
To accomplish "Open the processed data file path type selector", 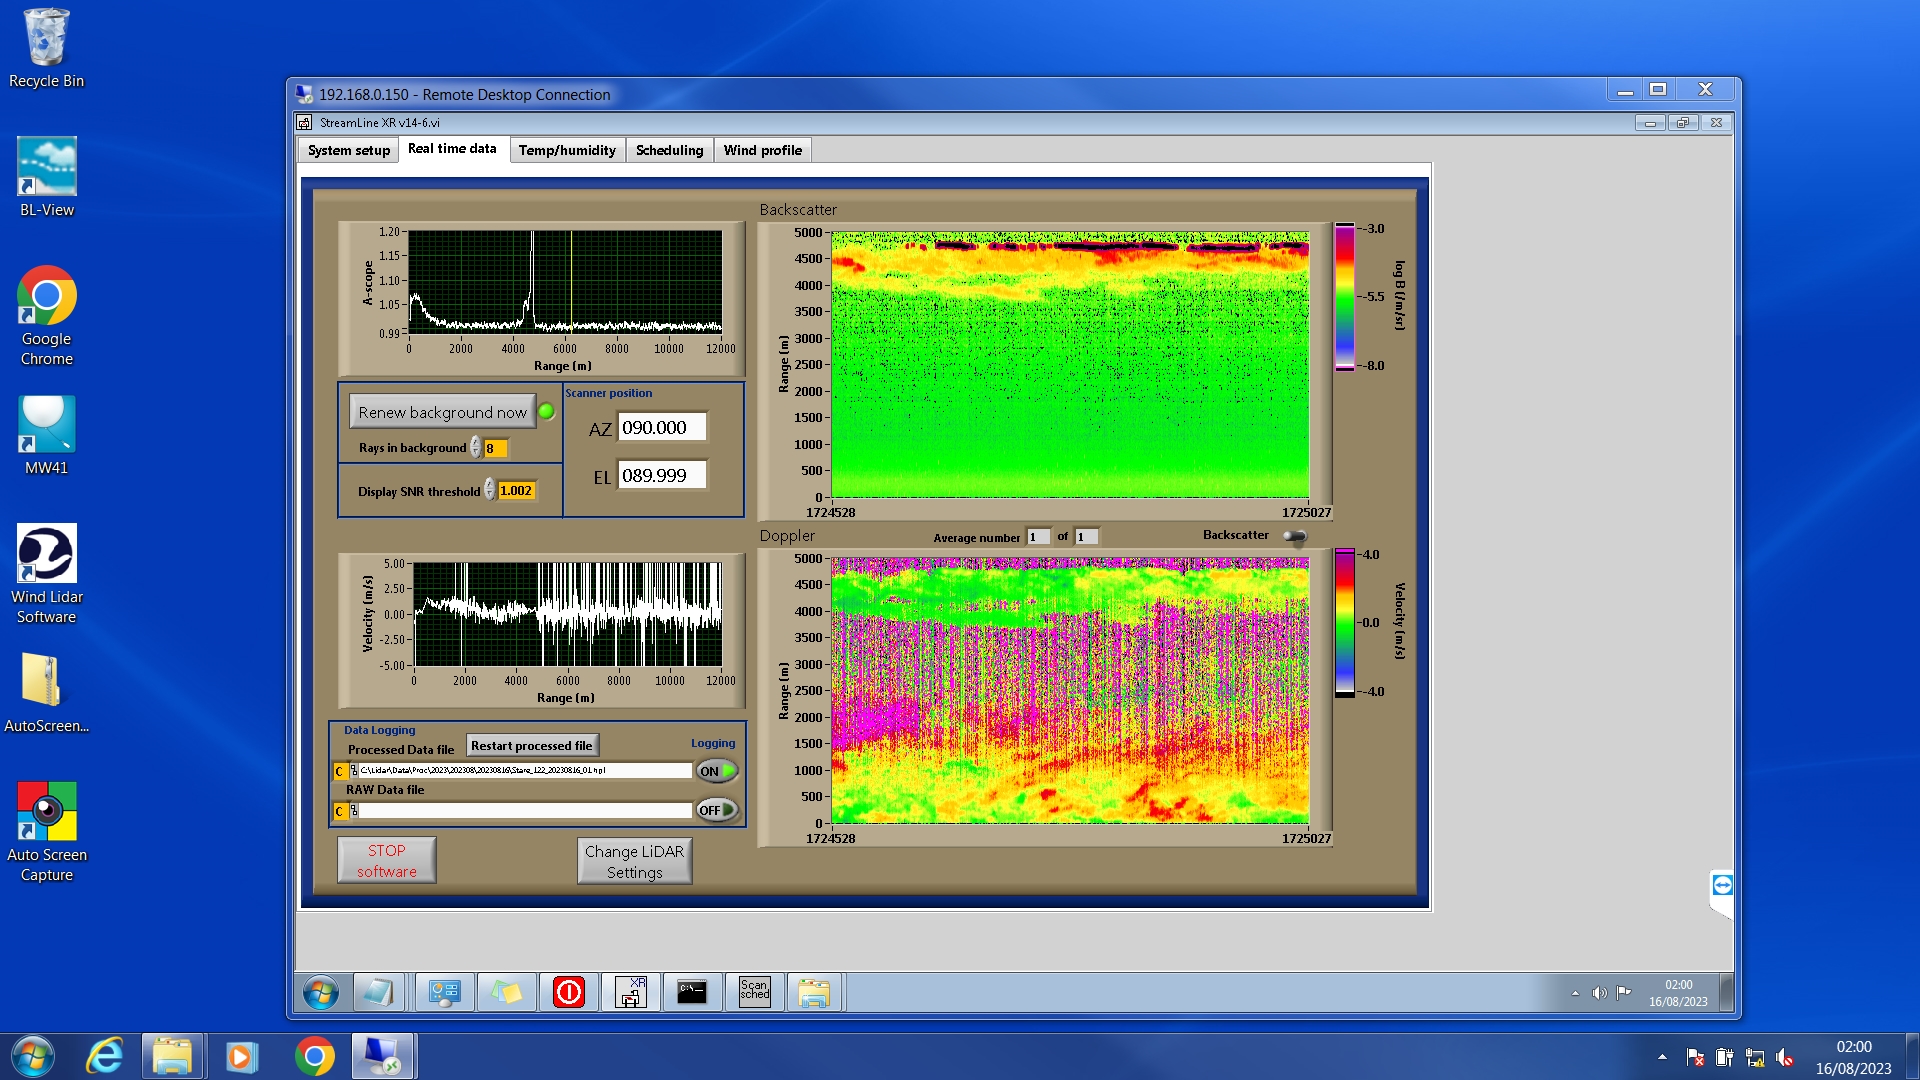I will tap(339, 771).
